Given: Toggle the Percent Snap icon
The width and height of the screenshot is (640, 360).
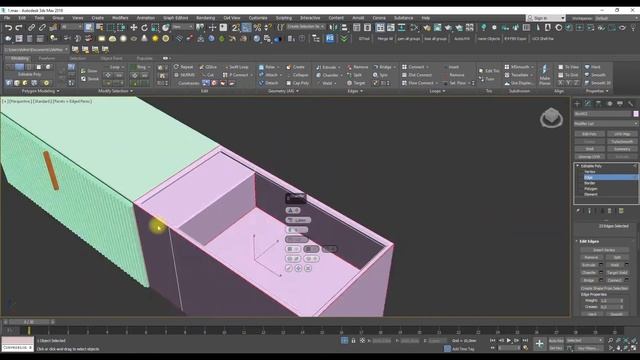Looking at the screenshot, I should click(x=257, y=28).
